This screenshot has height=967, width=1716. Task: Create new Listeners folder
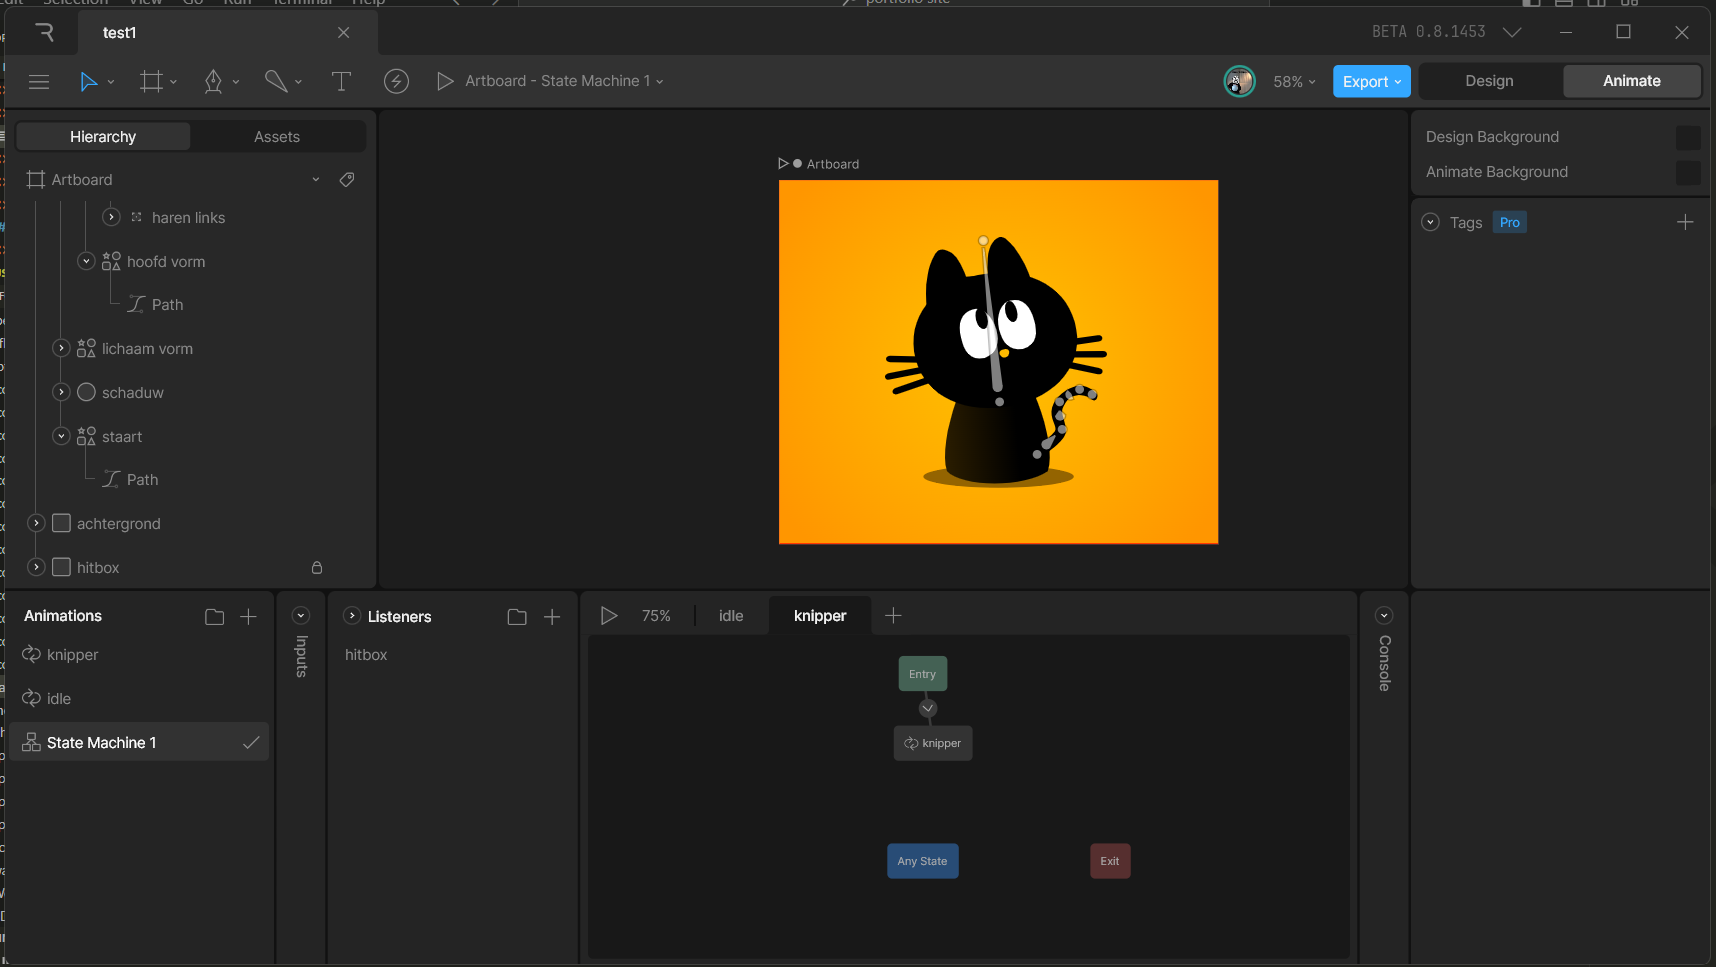(517, 617)
